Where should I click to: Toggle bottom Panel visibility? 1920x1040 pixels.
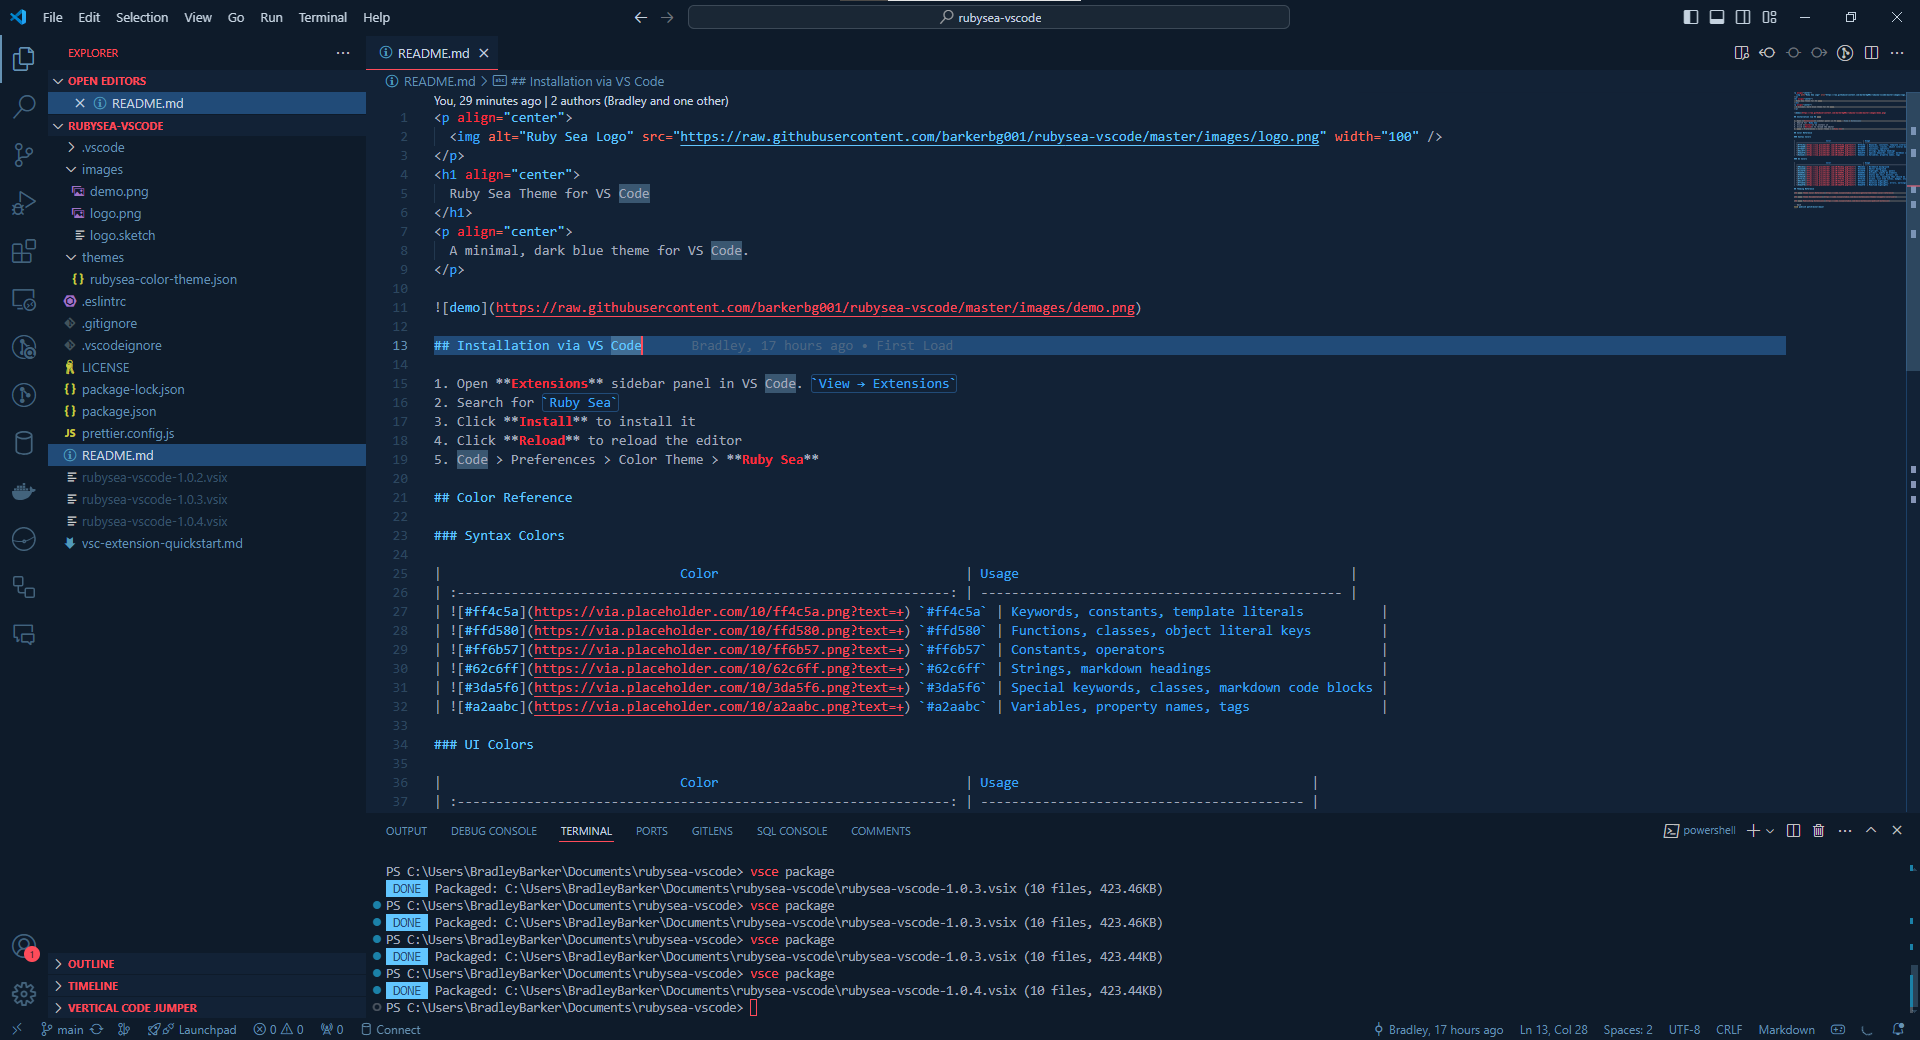(x=1717, y=17)
